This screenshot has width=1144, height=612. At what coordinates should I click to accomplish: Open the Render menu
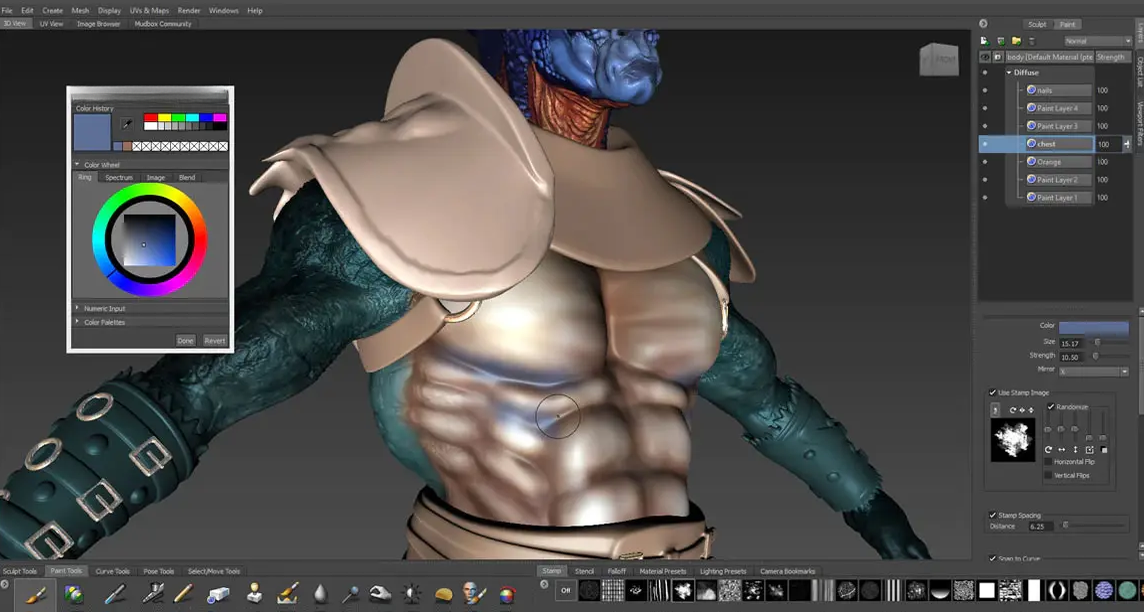(x=189, y=10)
